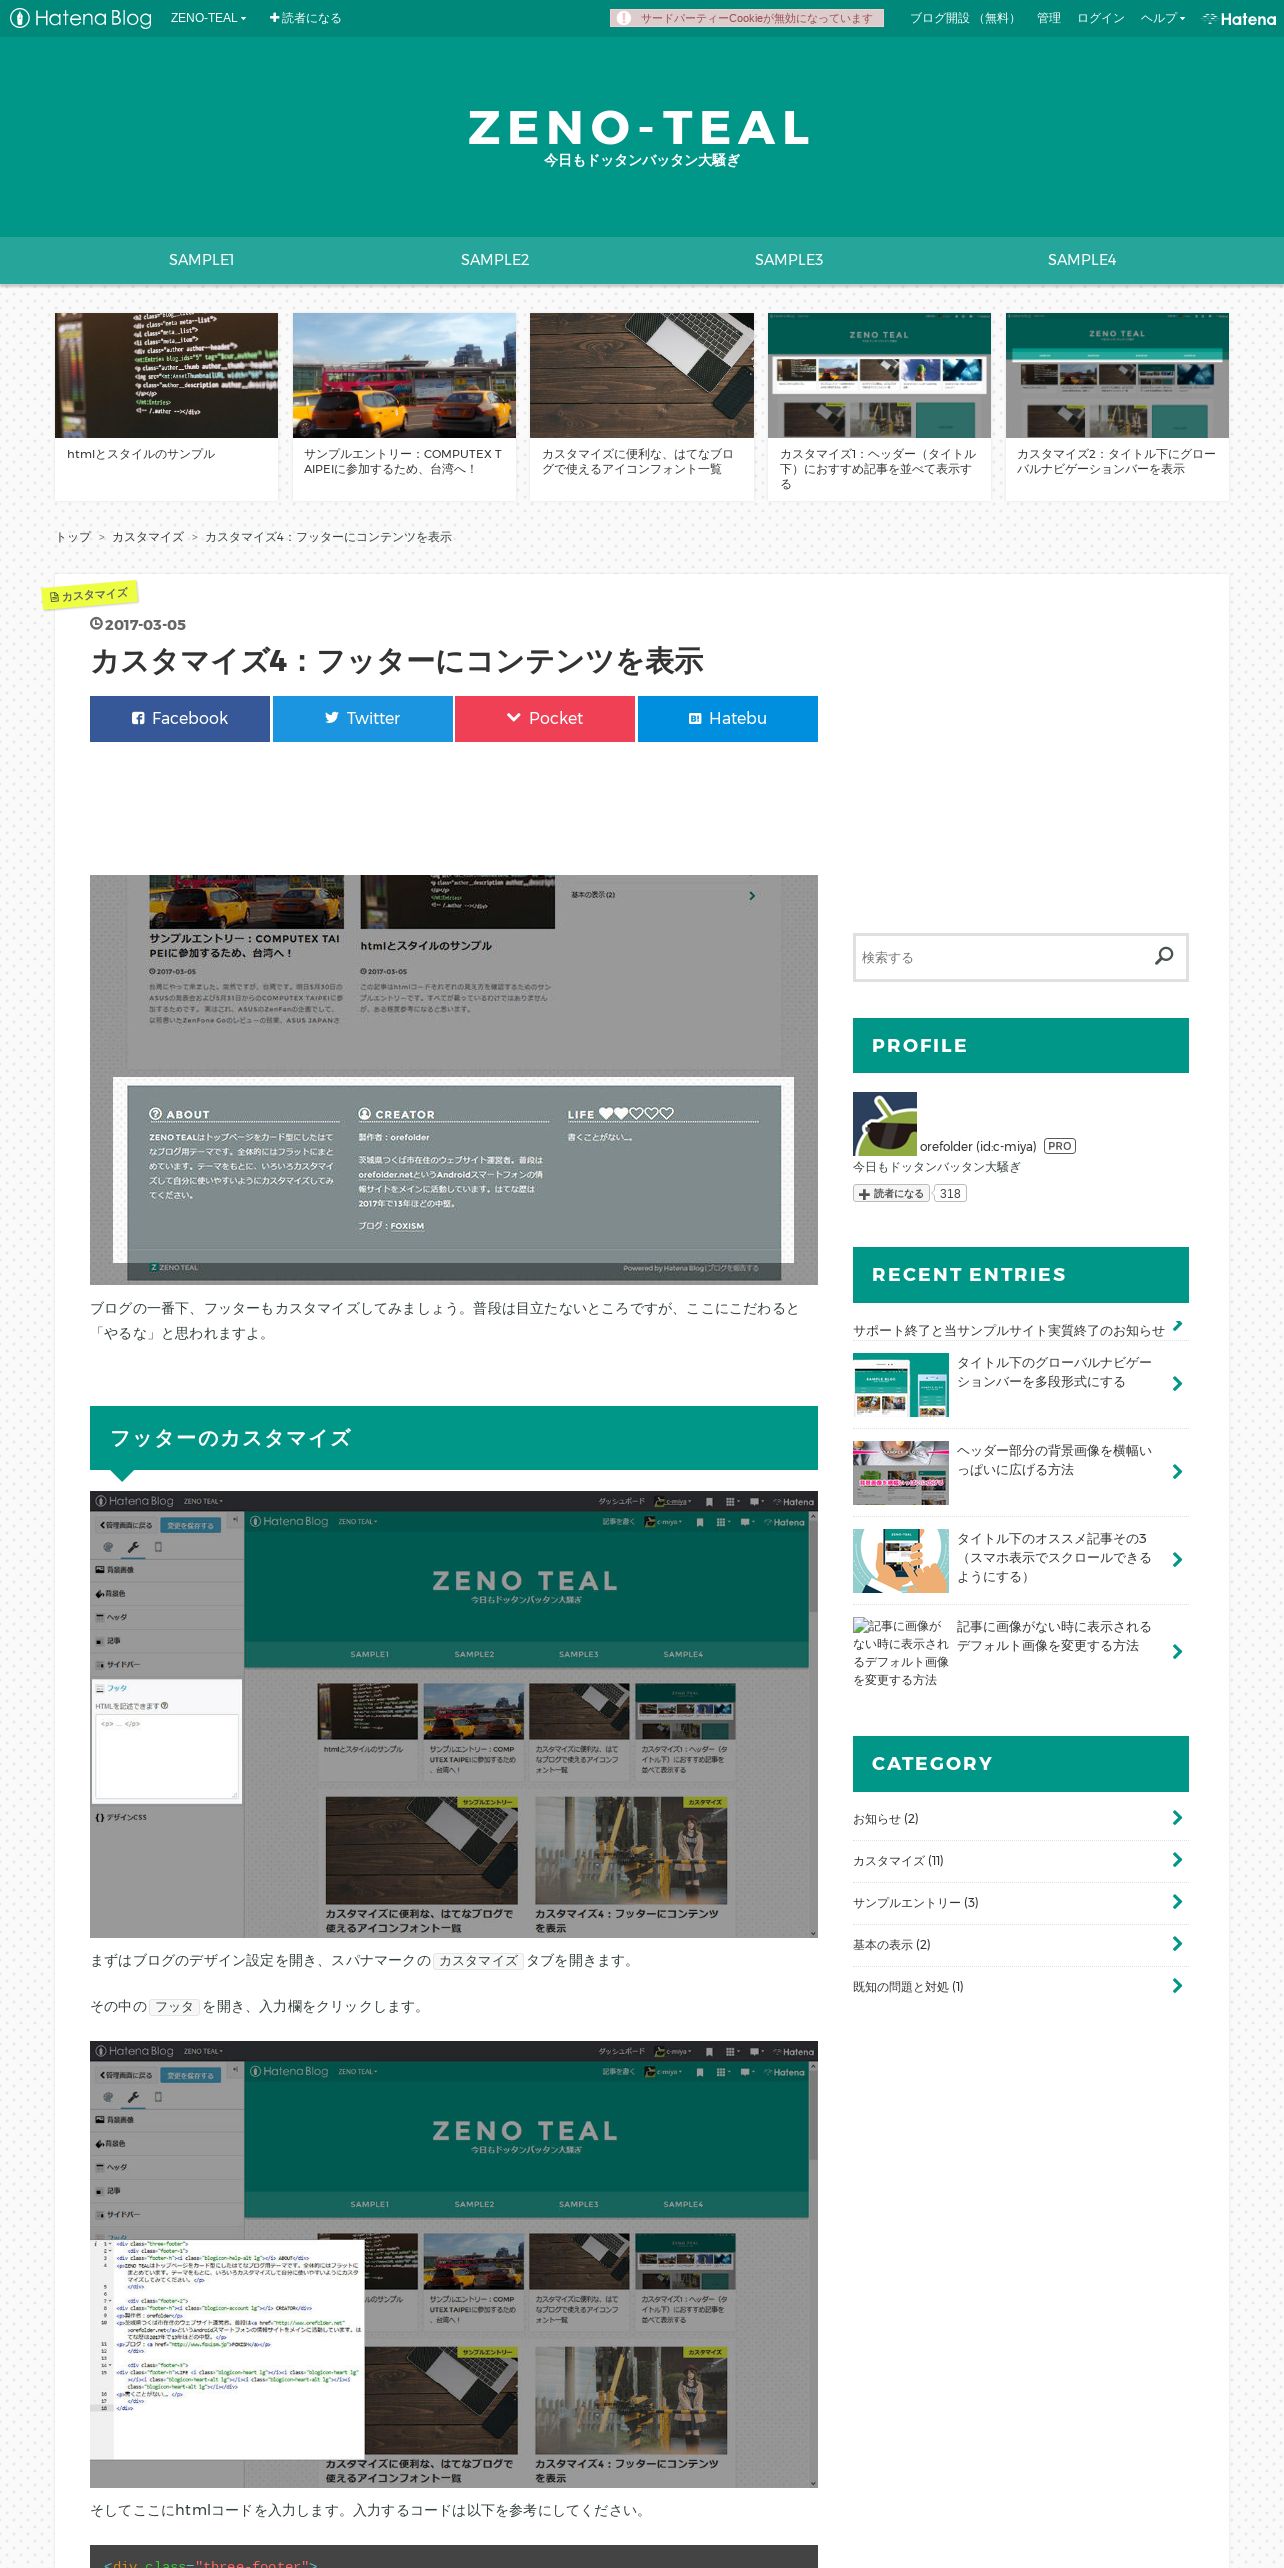
Task: Click article title カスタマイズ4
Action: (x=397, y=661)
